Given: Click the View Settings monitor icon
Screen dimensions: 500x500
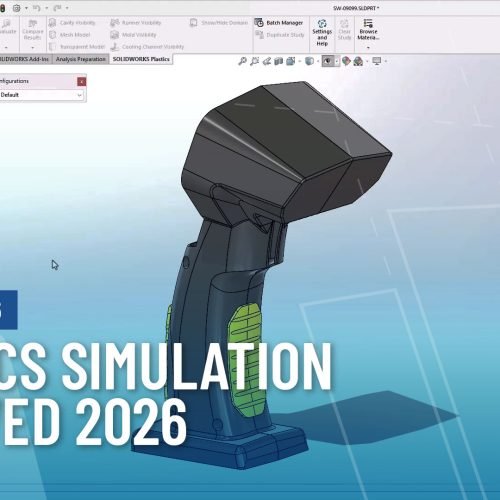Looking at the screenshot, I should (x=377, y=61).
